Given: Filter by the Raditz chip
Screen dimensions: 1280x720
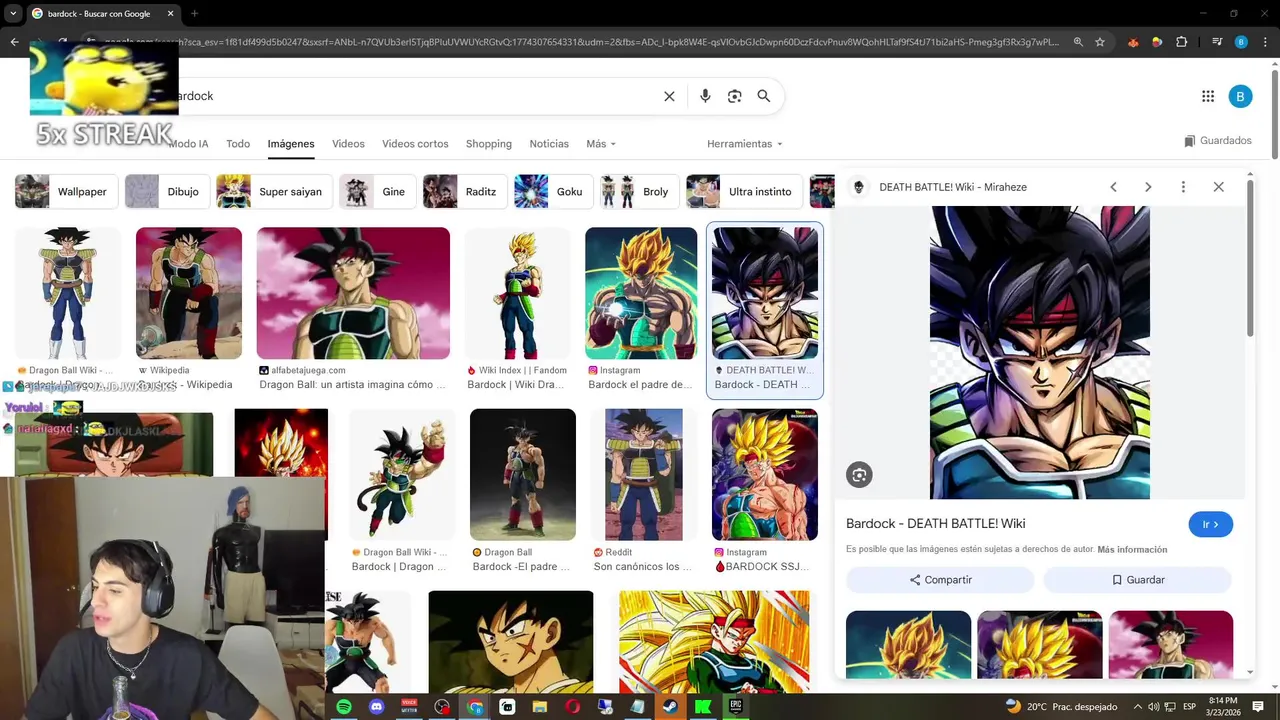Looking at the screenshot, I should pyautogui.click(x=465, y=191).
